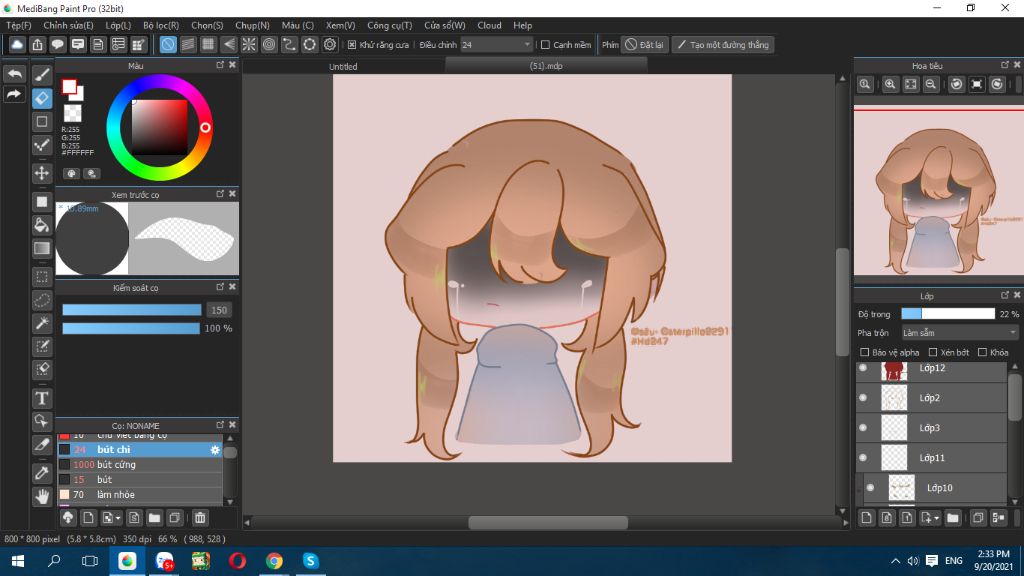Select the Hand pan tool

point(42,496)
